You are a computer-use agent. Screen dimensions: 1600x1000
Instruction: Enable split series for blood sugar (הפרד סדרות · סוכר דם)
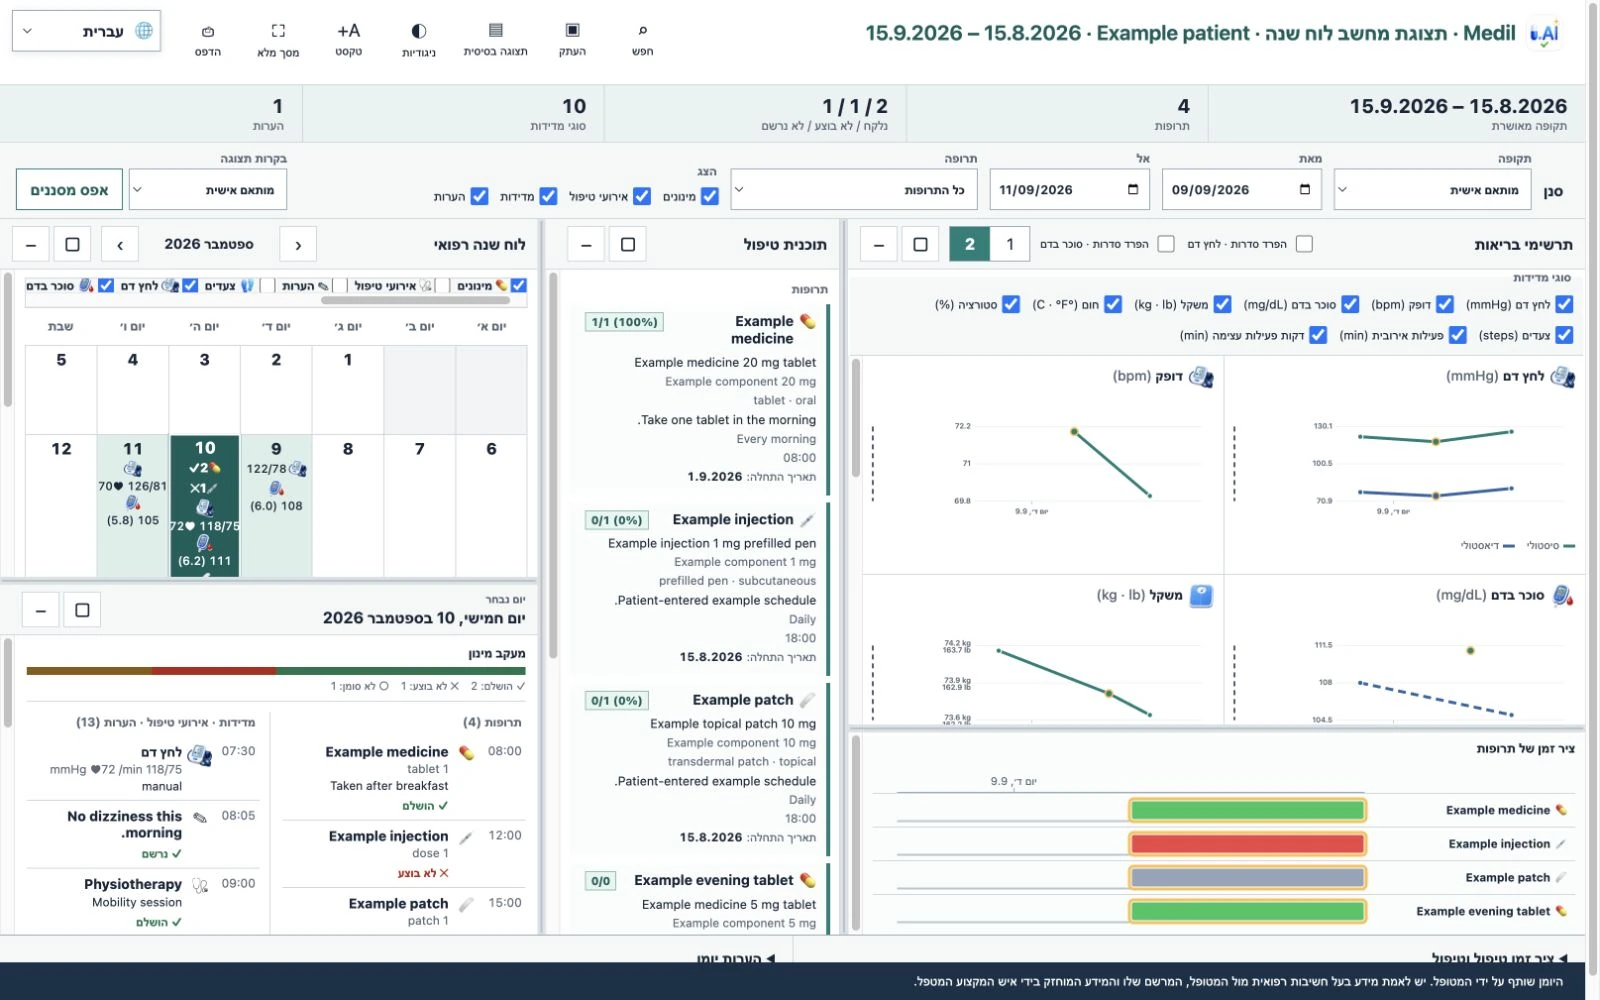point(1166,244)
